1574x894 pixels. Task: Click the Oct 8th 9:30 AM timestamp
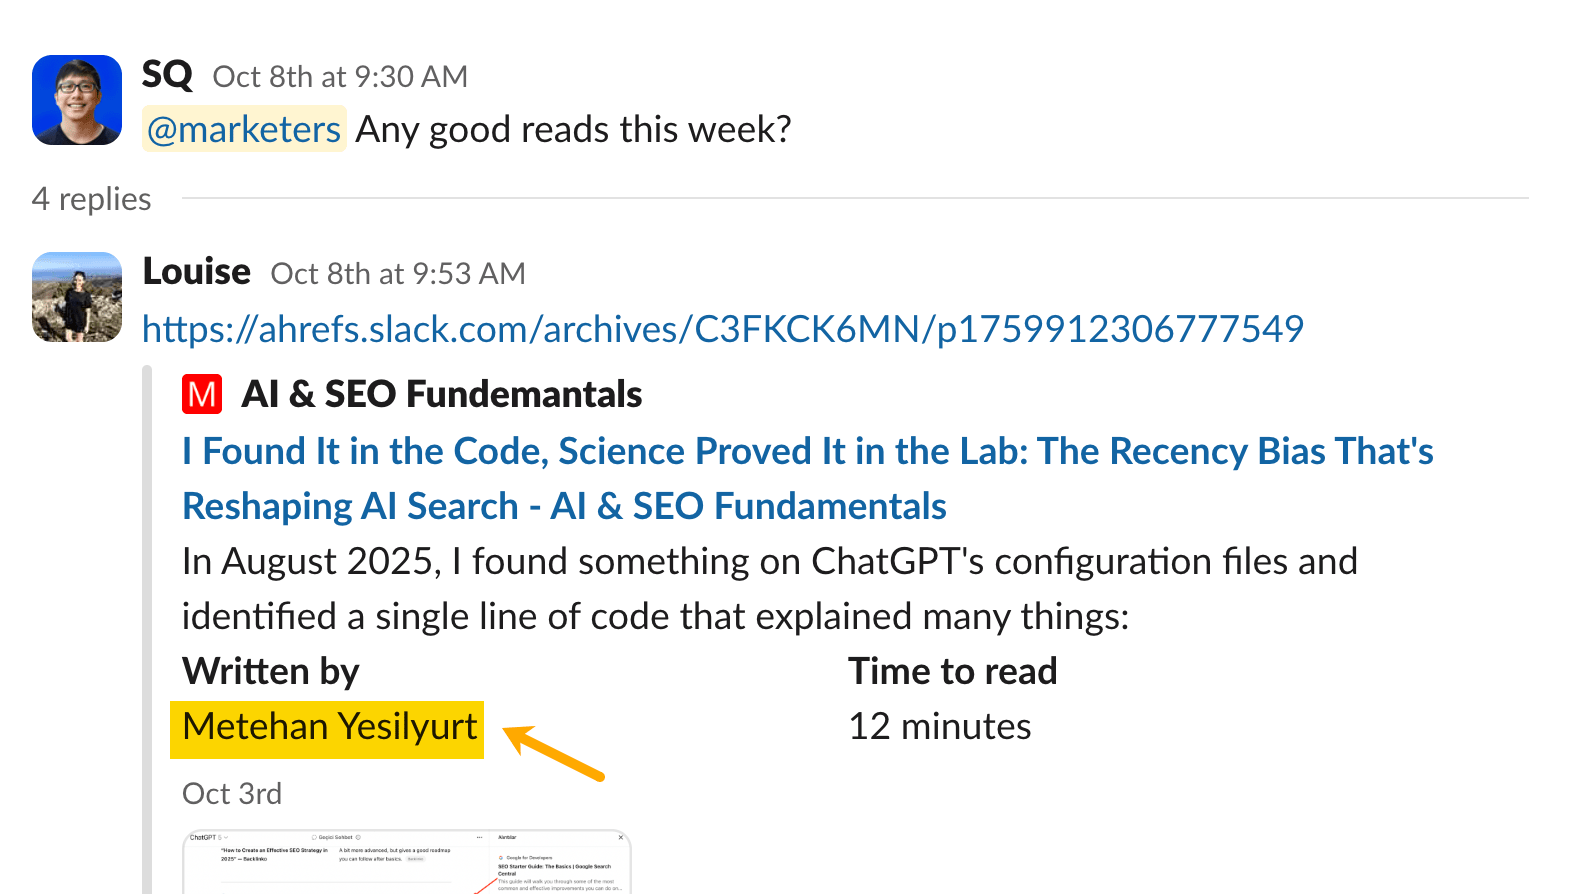pyautogui.click(x=340, y=77)
